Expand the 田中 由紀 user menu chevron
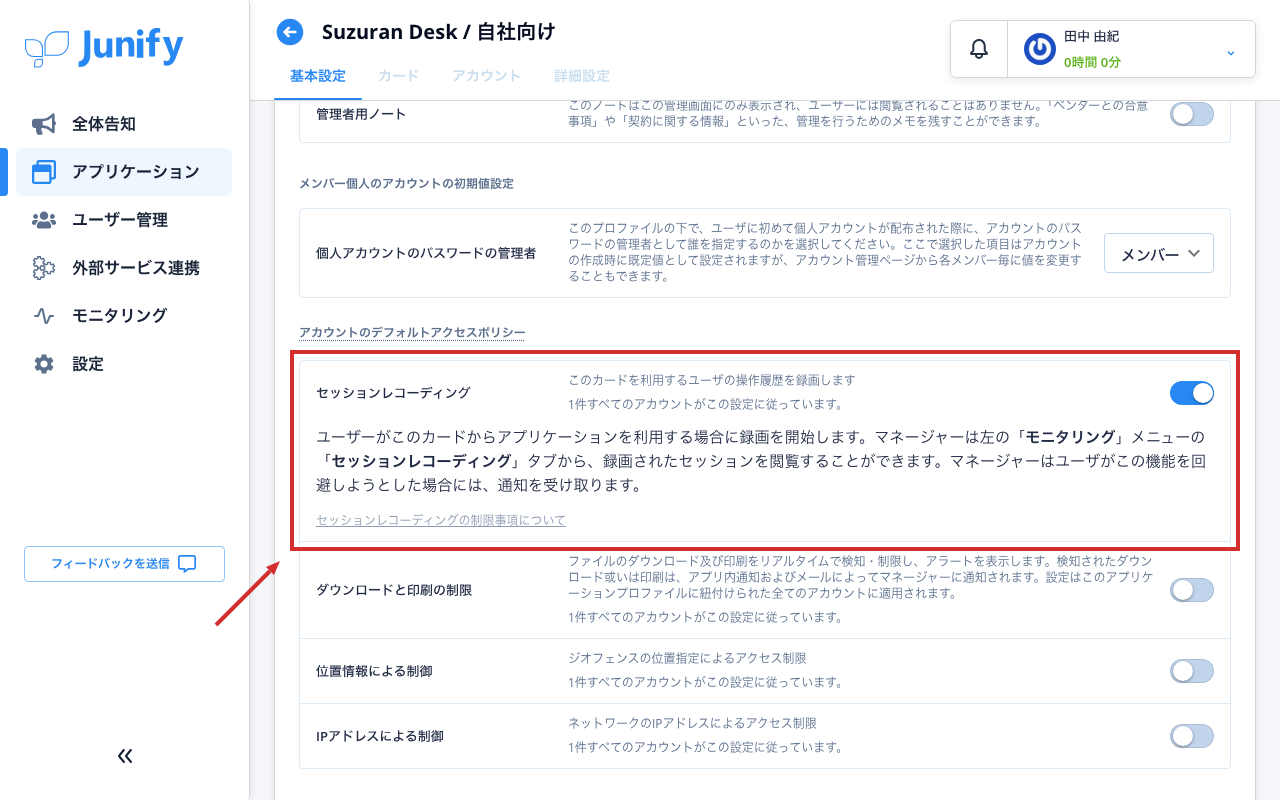1280x800 pixels. pyautogui.click(x=1231, y=52)
